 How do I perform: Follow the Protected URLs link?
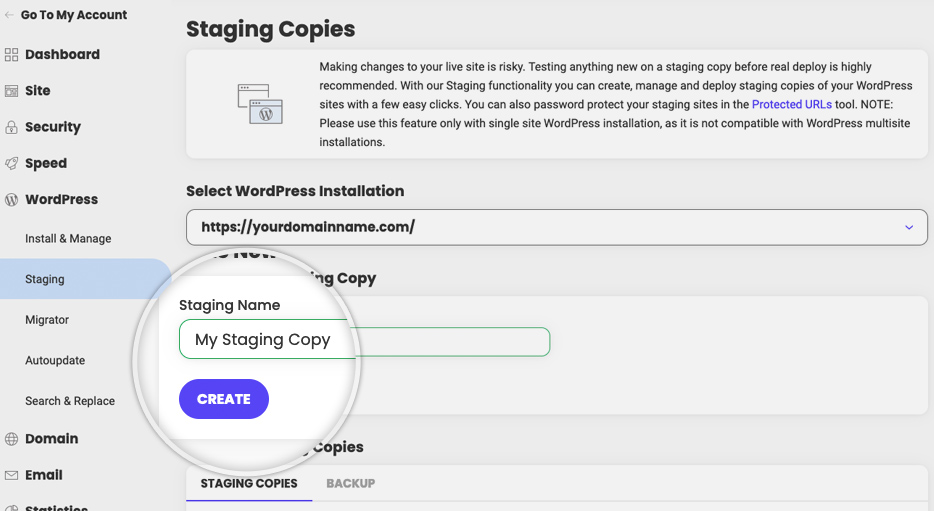tap(792, 104)
